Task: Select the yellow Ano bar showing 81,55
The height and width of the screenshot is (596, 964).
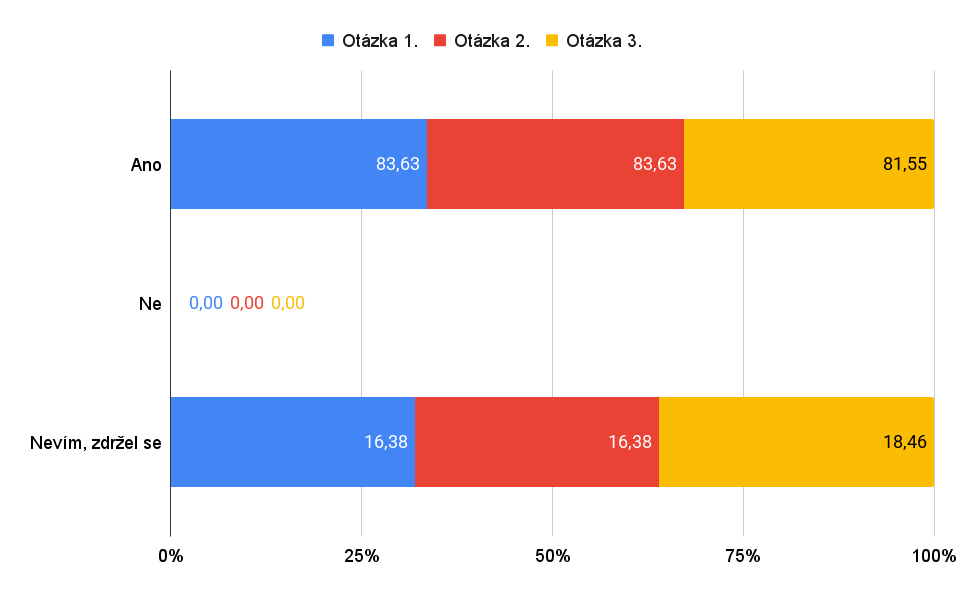Action: pos(808,164)
